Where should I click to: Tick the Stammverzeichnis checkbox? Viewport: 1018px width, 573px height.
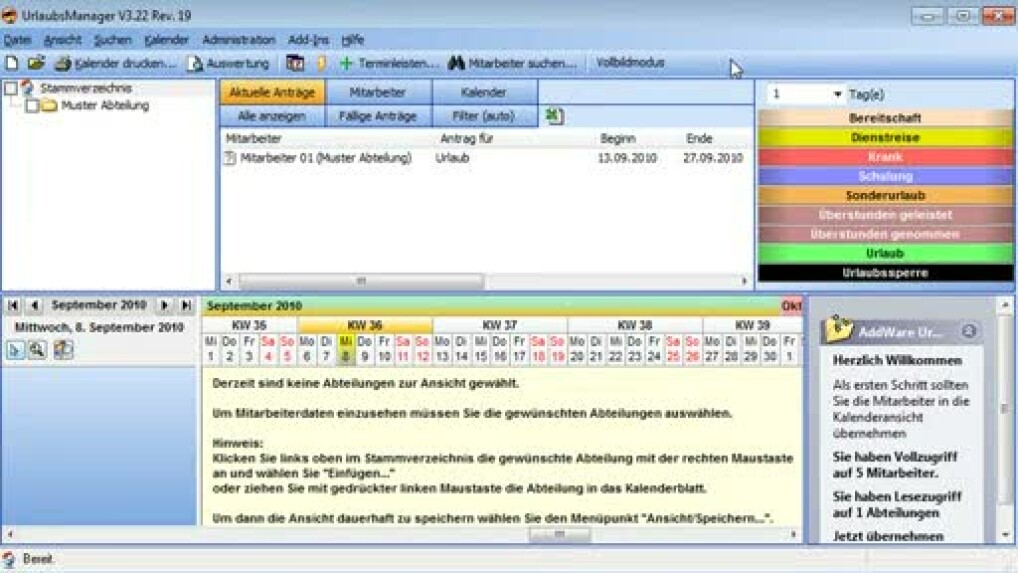point(11,89)
